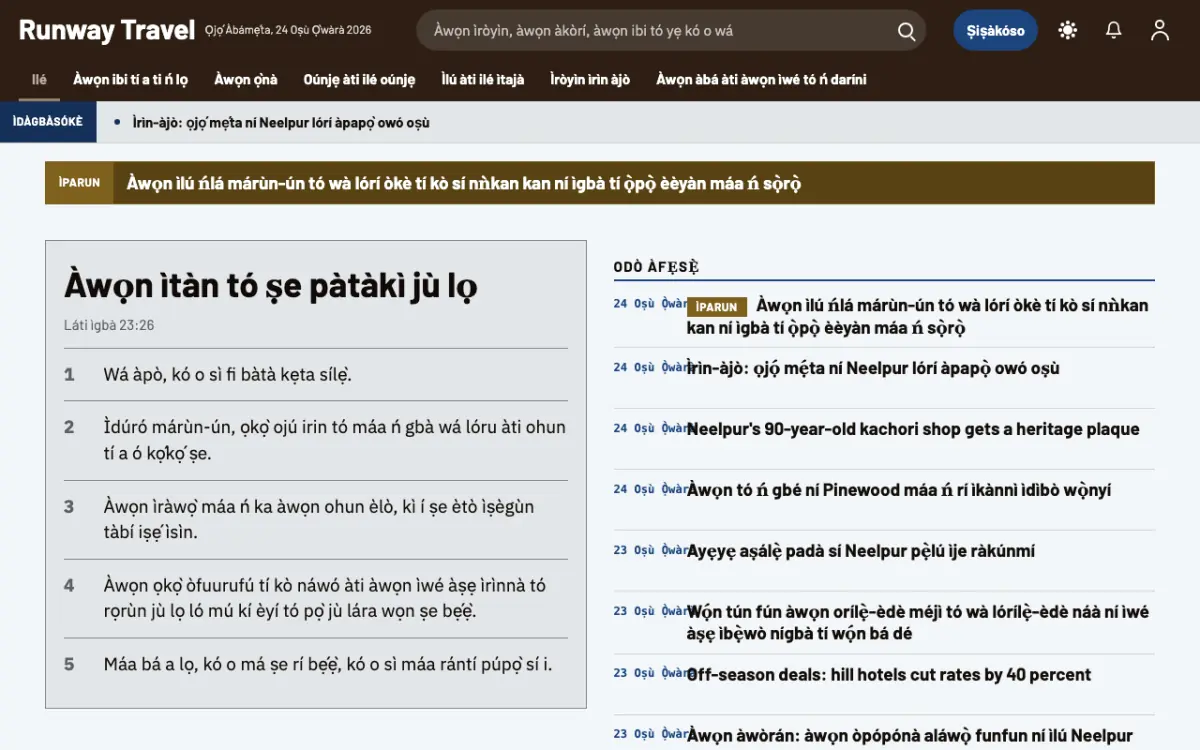Open Ìlú àti ilé ìtajà section

pyautogui.click(x=483, y=80)
